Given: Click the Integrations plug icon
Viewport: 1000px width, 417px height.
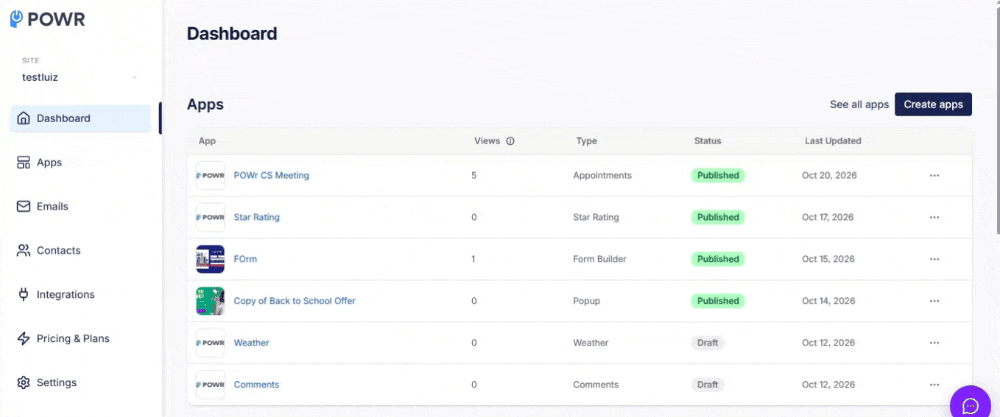Looking at the screenshot, I should 24,295.
